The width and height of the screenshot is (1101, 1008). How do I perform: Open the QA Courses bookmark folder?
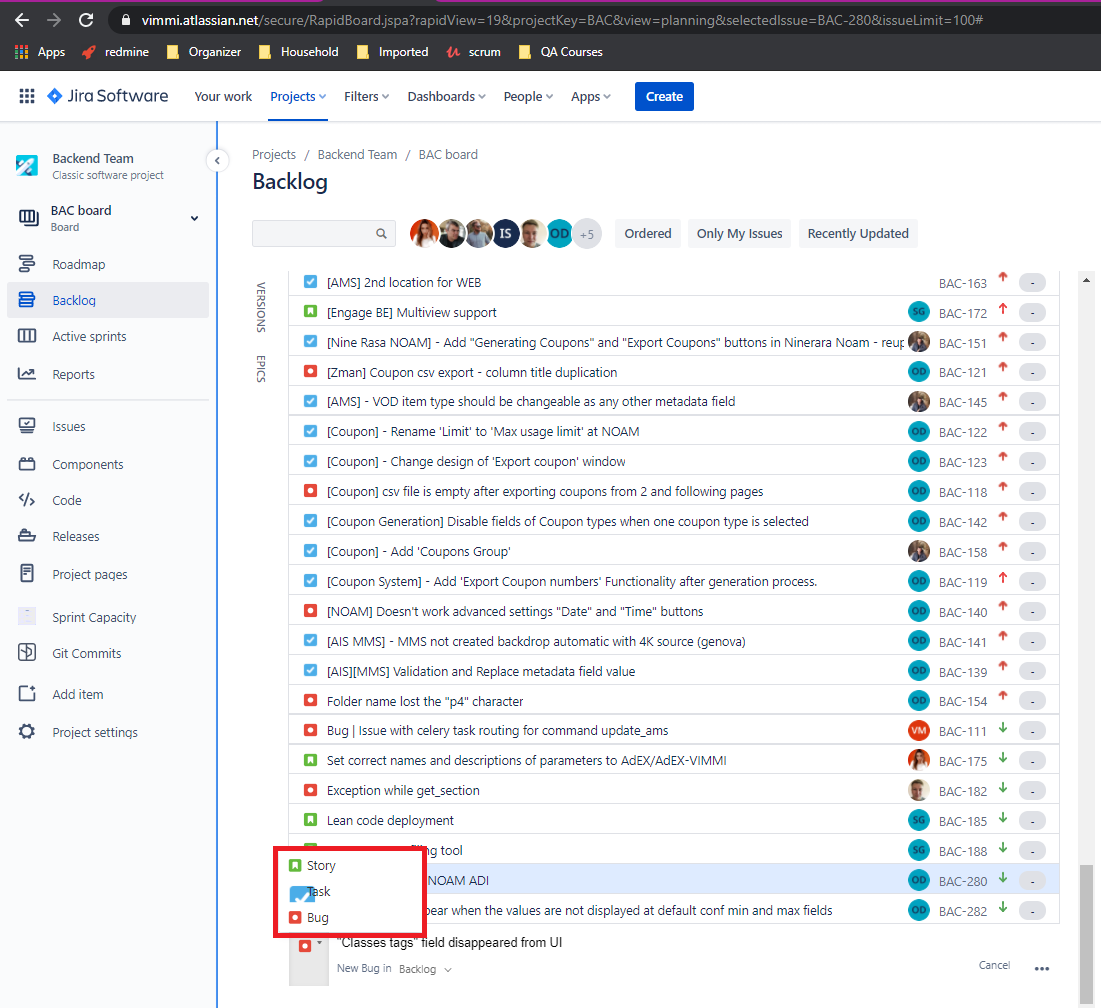[560, 52]
